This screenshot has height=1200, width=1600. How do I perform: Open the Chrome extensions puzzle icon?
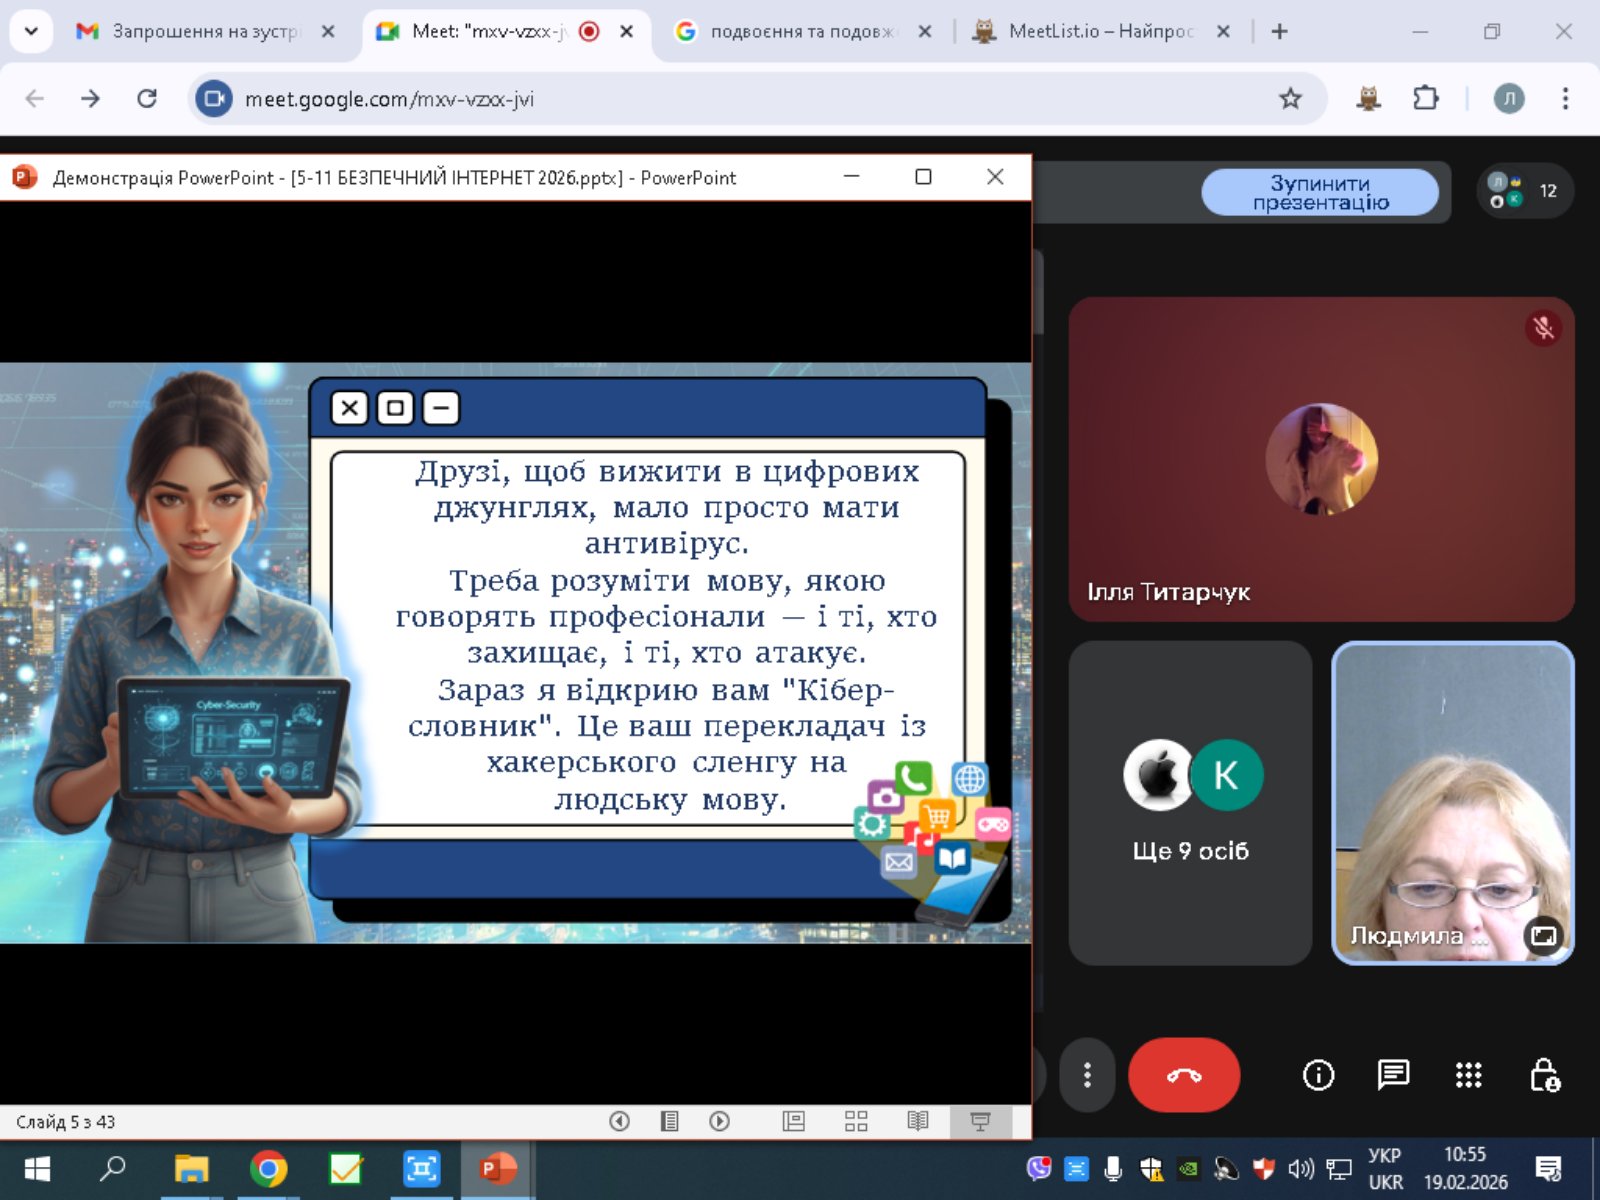(x=1425, y=99)
